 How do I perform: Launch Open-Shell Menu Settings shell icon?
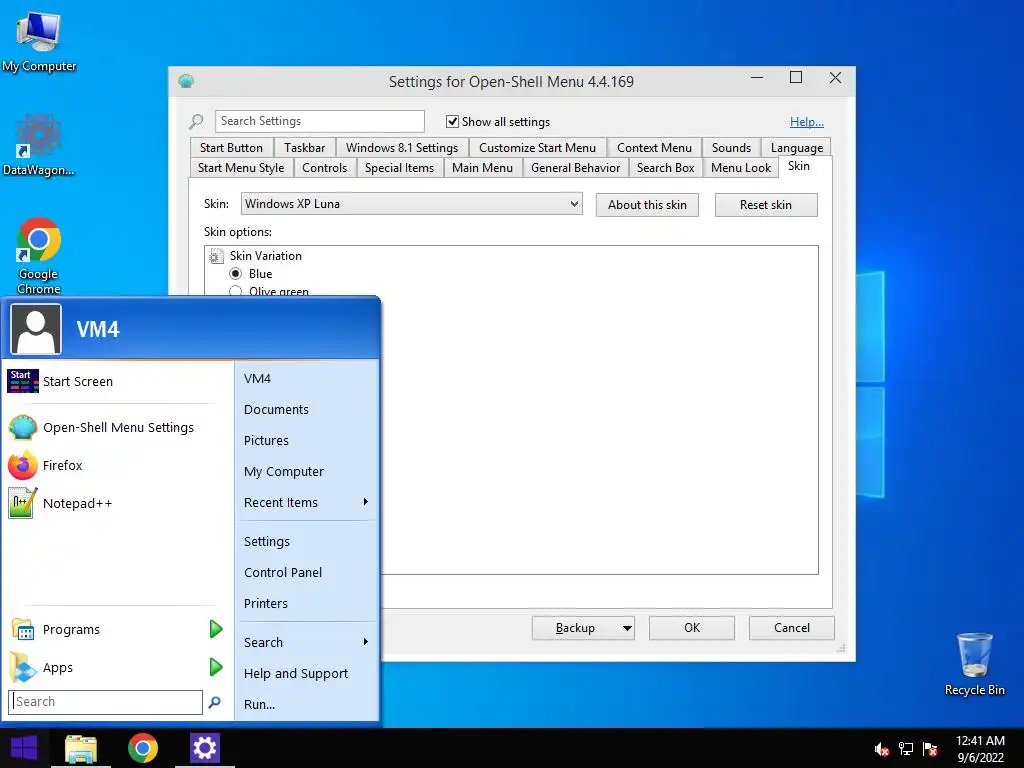pyautogui.click(x=23, y=428)
